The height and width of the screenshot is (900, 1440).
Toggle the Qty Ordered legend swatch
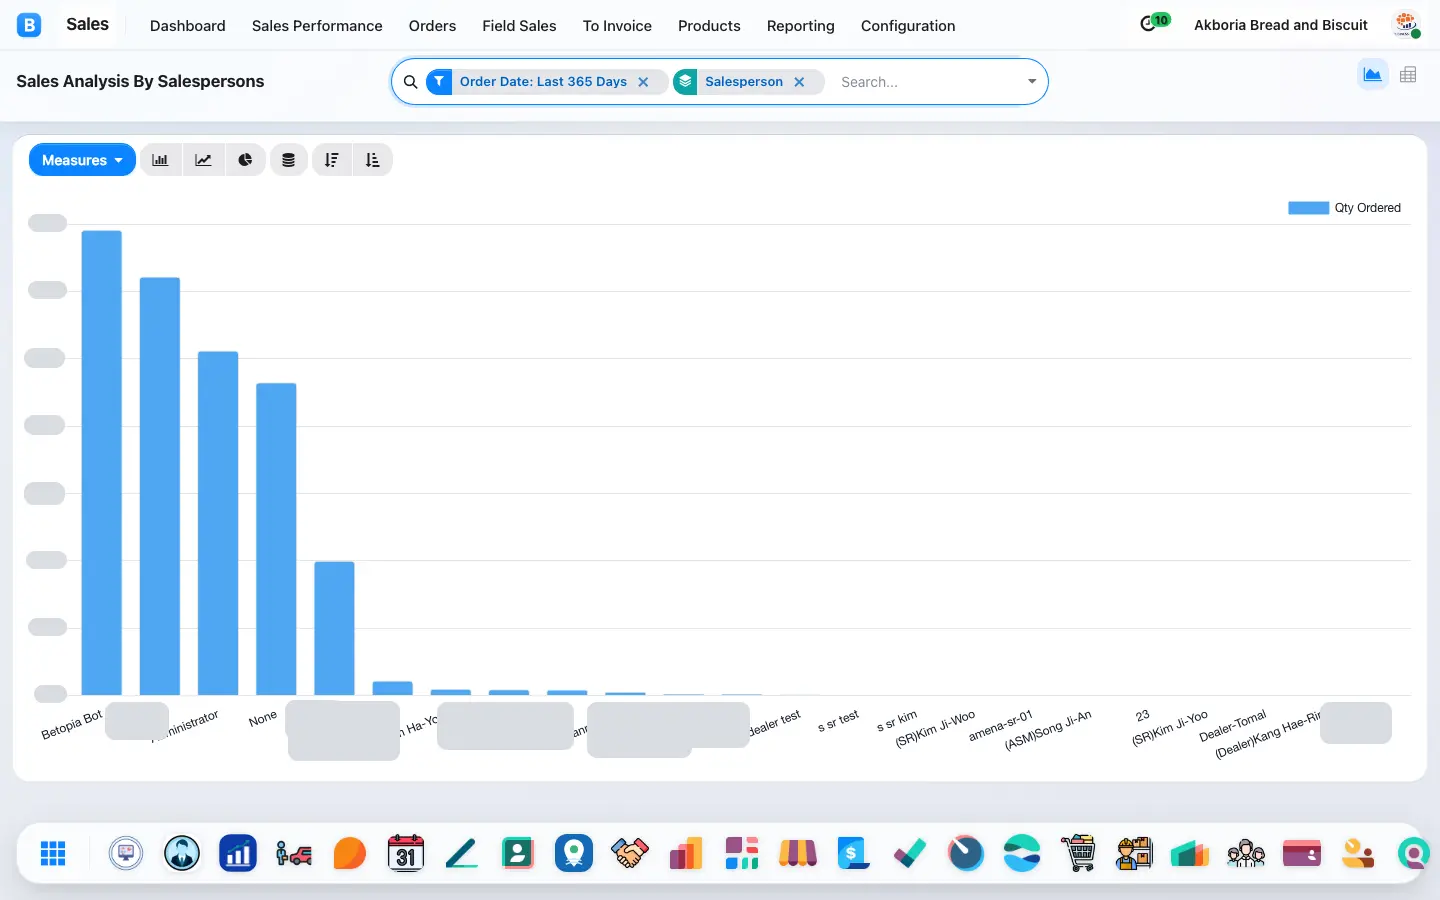pyautogui.click(x=1308, y=208)
